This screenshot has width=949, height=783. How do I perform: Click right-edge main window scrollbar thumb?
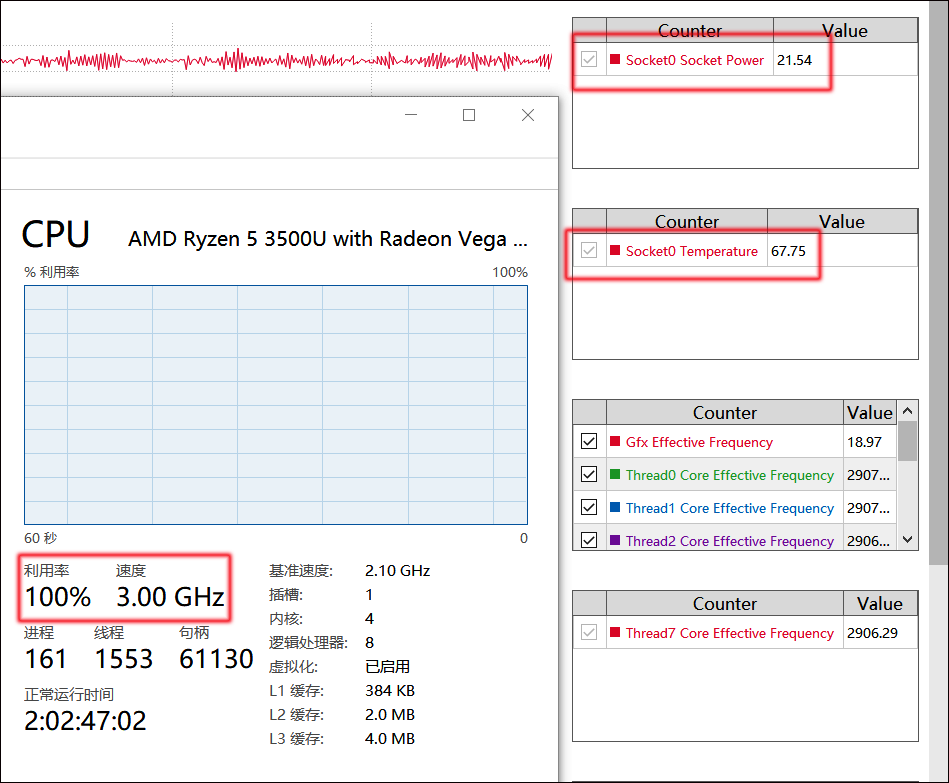(939, 282)
